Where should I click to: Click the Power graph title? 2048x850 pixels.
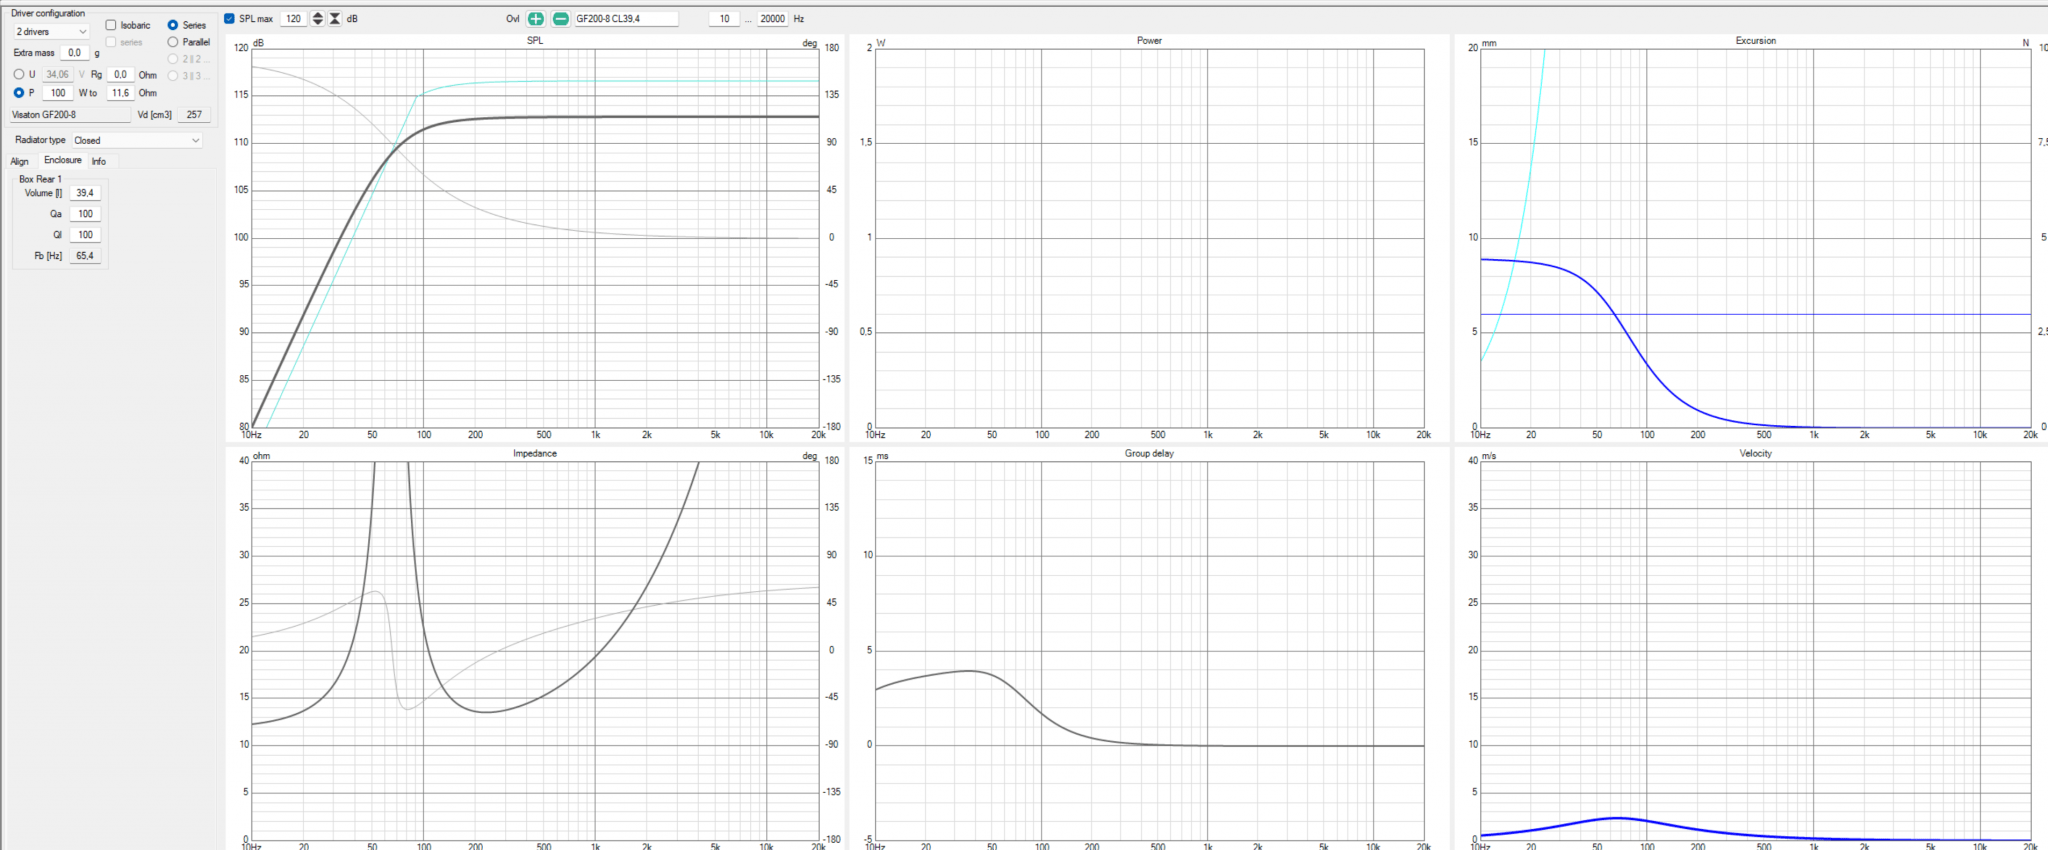(x=1149, y=41)
